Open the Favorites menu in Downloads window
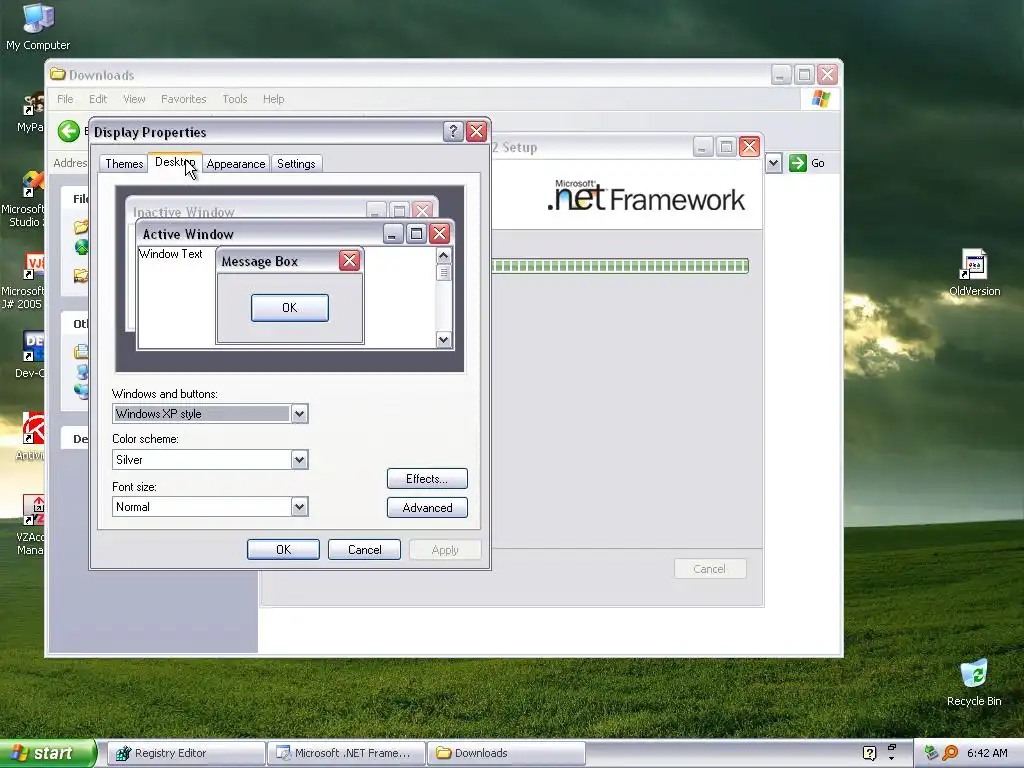The height and width of the screenshot is (768, 1024). click(x=184, y=99)
